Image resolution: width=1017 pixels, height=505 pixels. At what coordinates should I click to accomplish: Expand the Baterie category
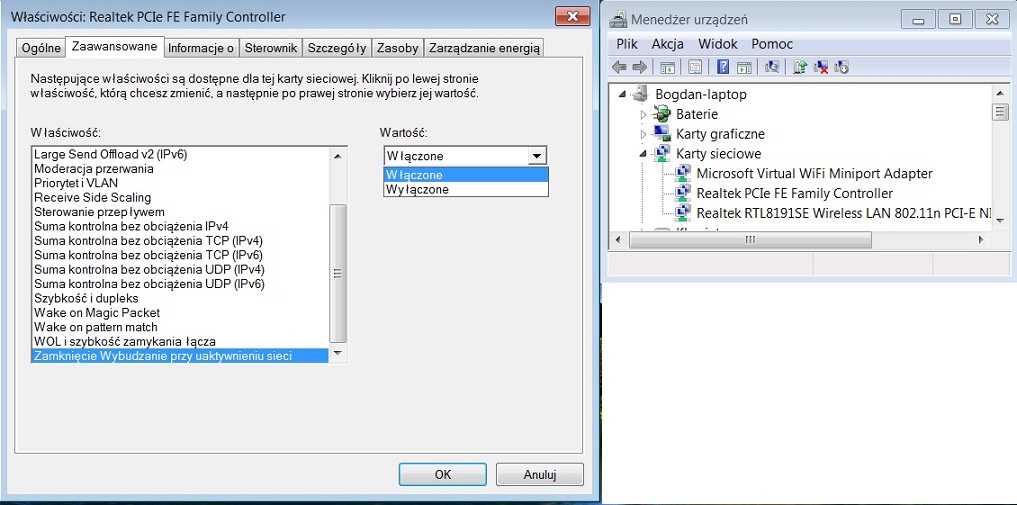pyautogui.click(x=643, y=115)
